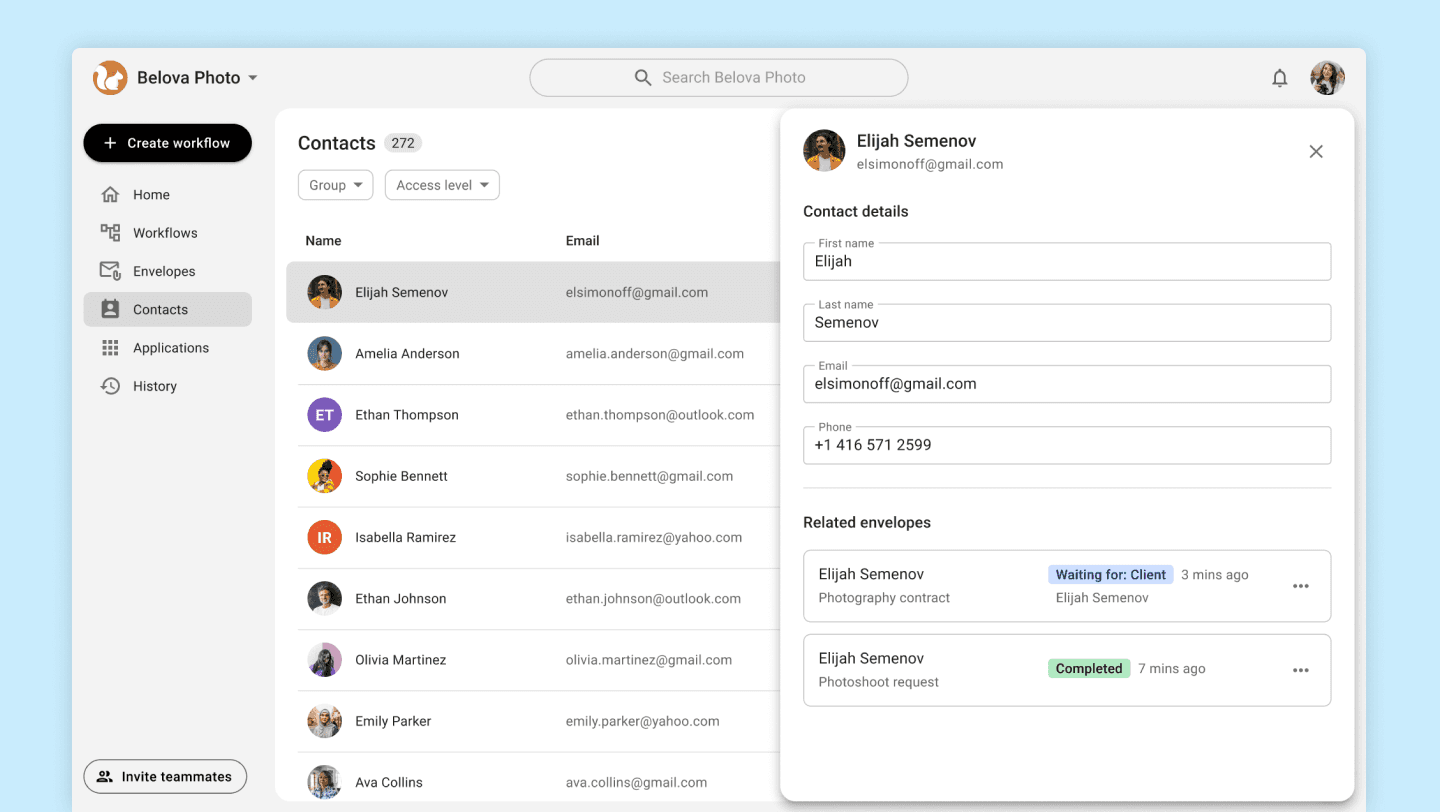This screenshot has height=812, width=1440.
Task: Edit the First name field
Action: pyautogui.click(x=1067, y=262)
